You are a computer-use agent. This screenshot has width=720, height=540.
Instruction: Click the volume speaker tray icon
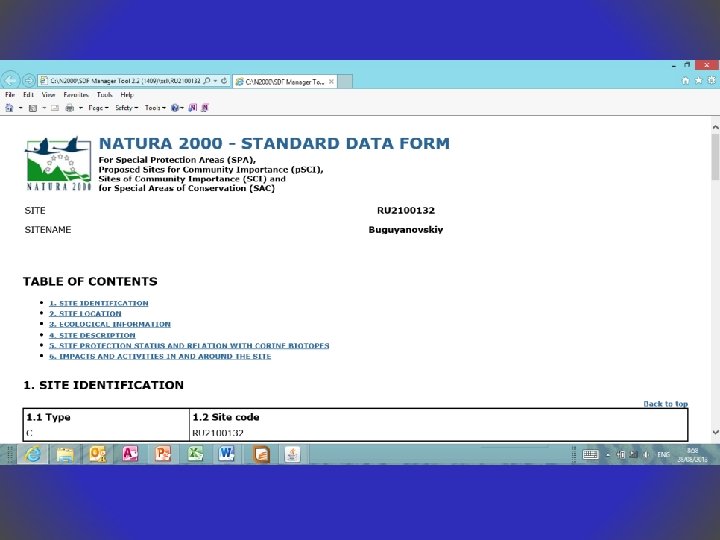click(646, 455)
